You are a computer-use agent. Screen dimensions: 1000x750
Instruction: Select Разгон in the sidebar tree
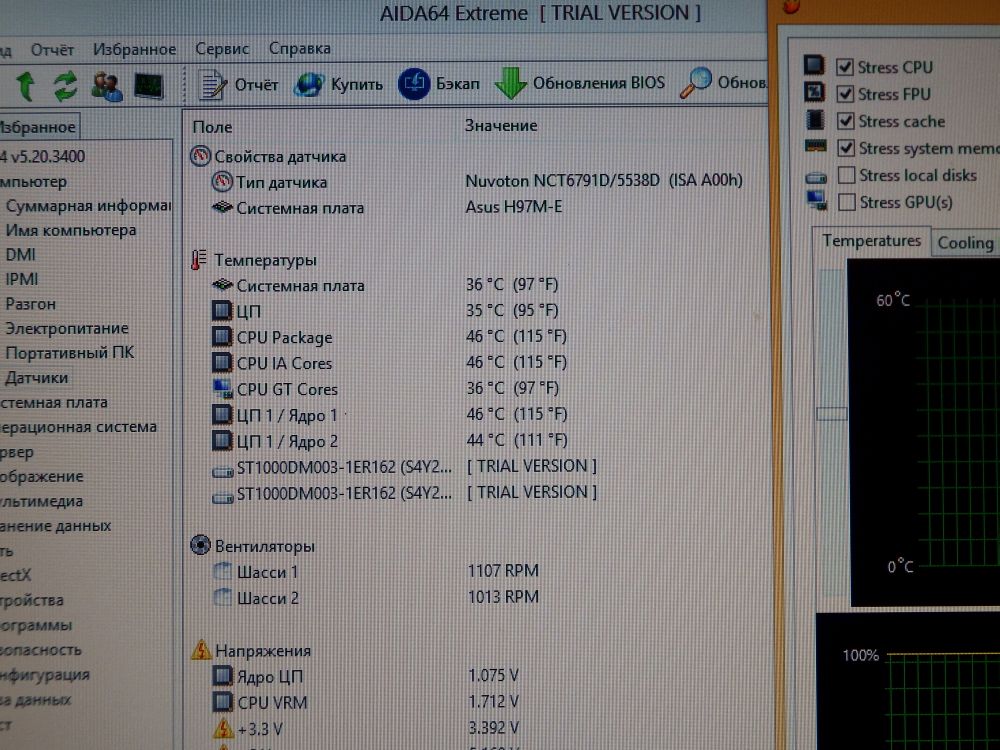[31, 304]
